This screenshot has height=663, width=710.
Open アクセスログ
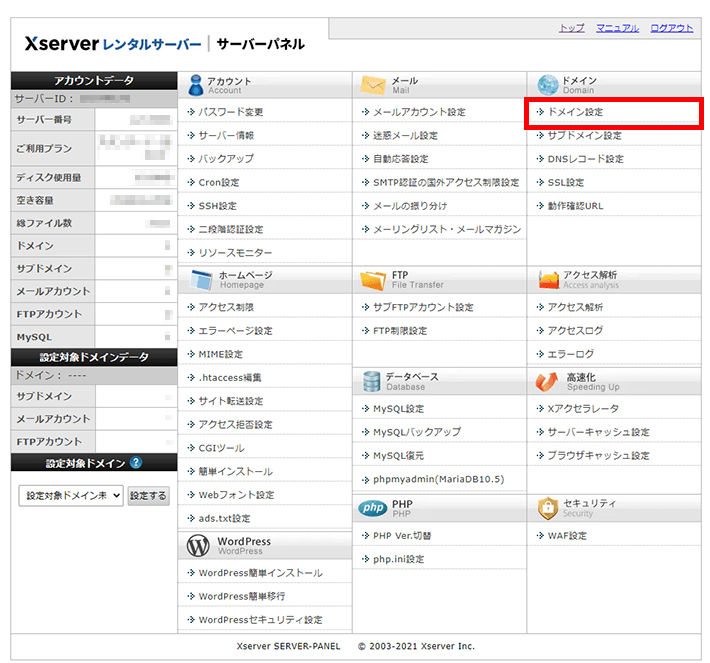(575, 331)
